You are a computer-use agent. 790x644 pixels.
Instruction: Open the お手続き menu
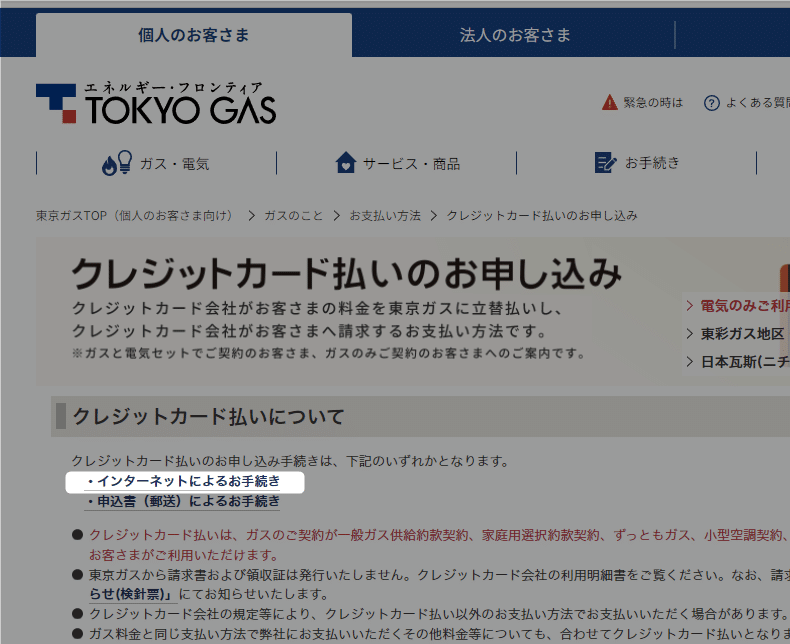click(637, 163)
